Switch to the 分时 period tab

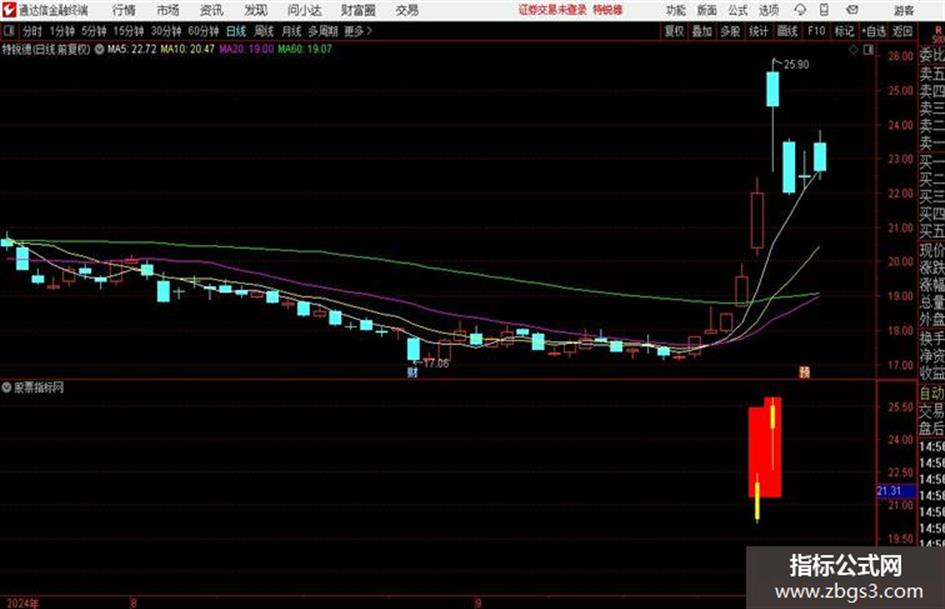[x=33, y=31]
